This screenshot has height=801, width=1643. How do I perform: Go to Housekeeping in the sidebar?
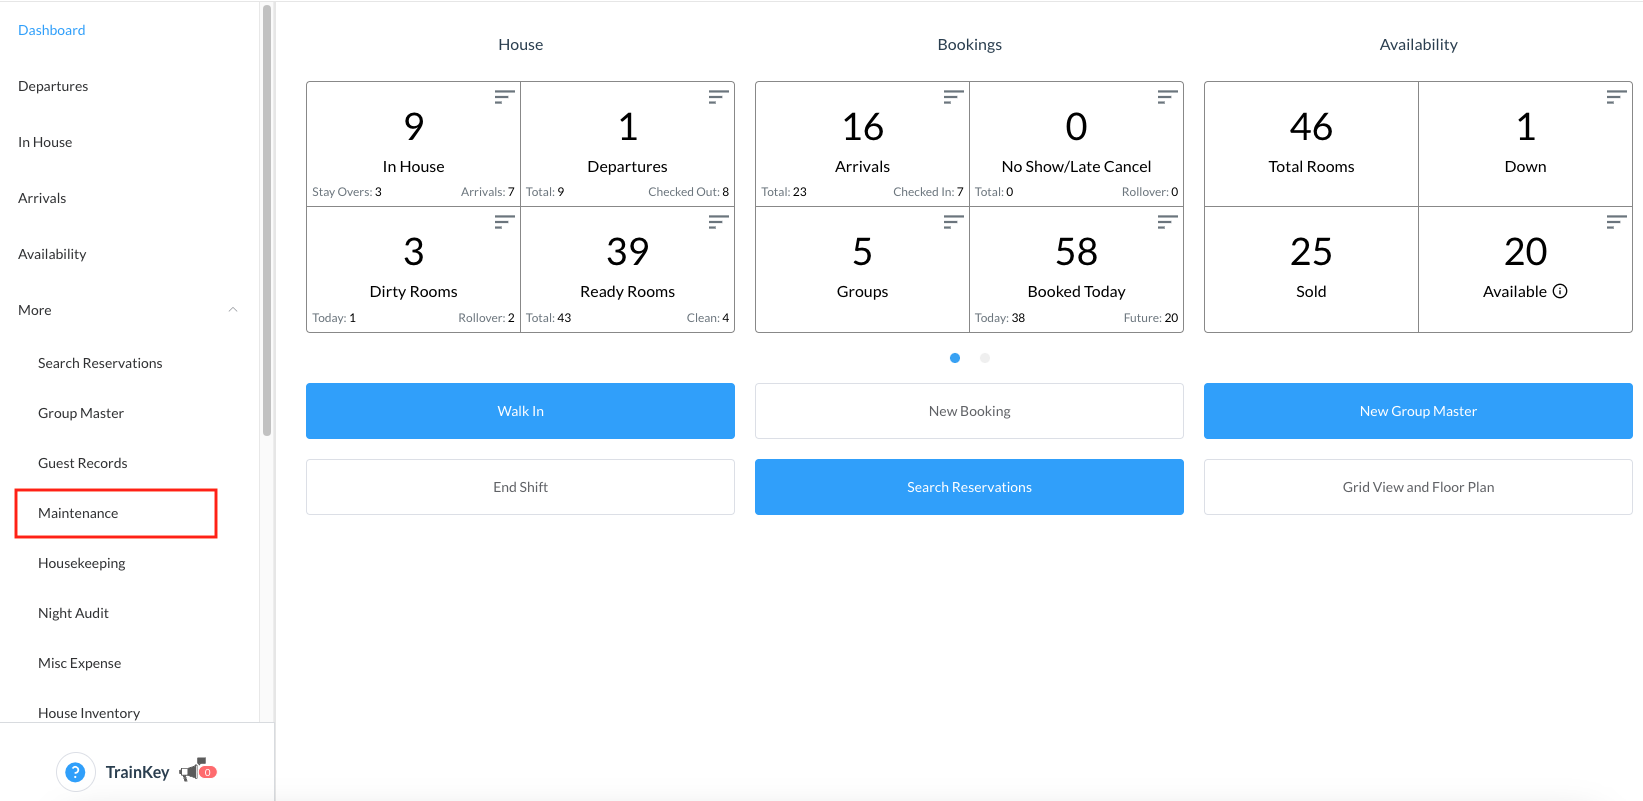82,563
